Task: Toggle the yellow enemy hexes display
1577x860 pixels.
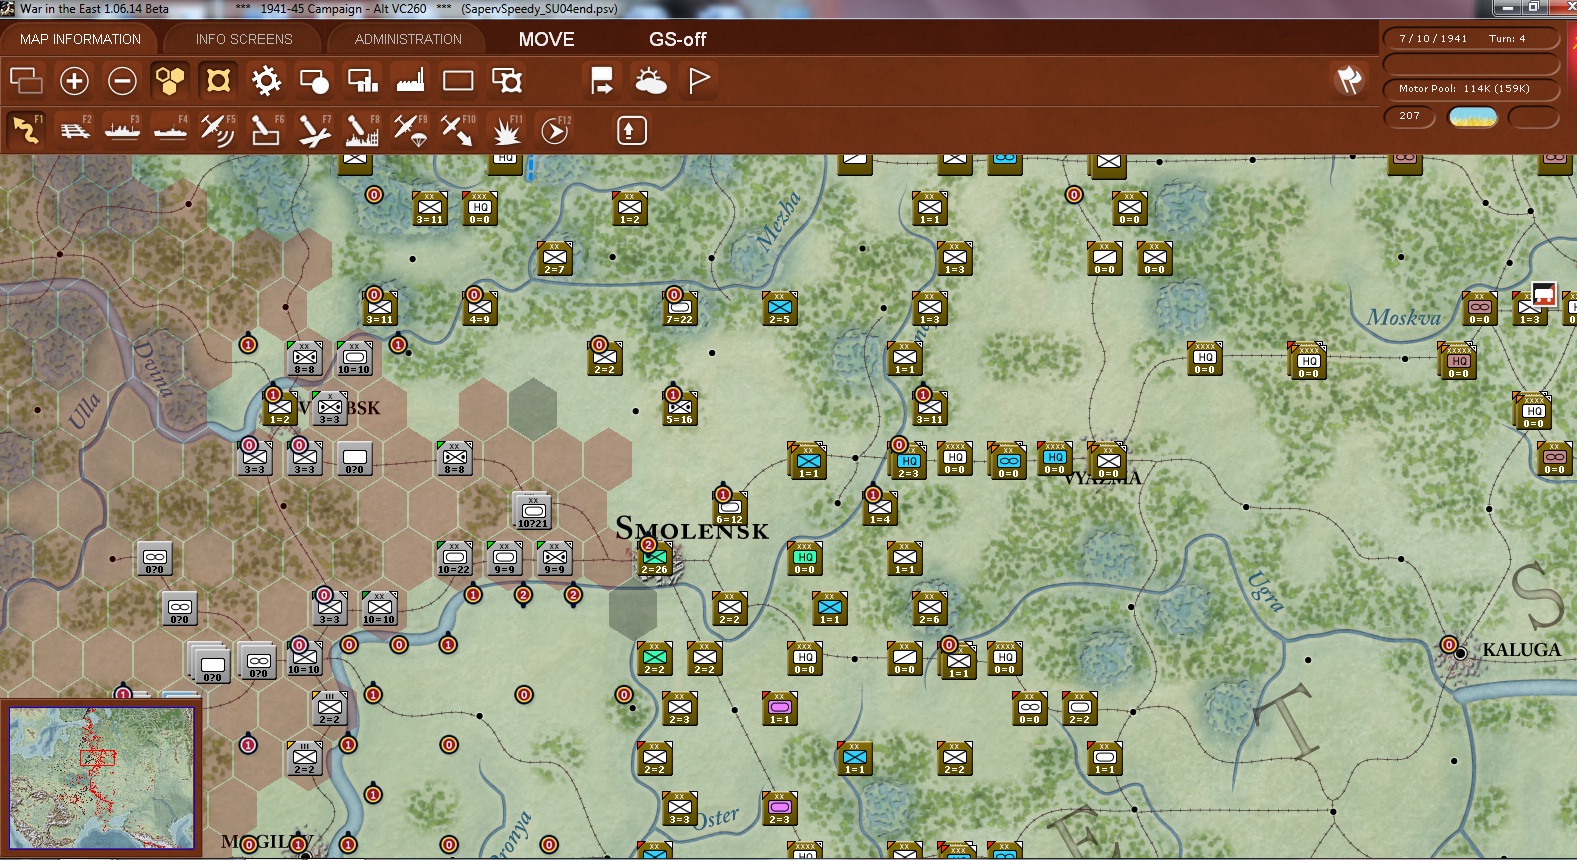Action: (x=218, y=80)
